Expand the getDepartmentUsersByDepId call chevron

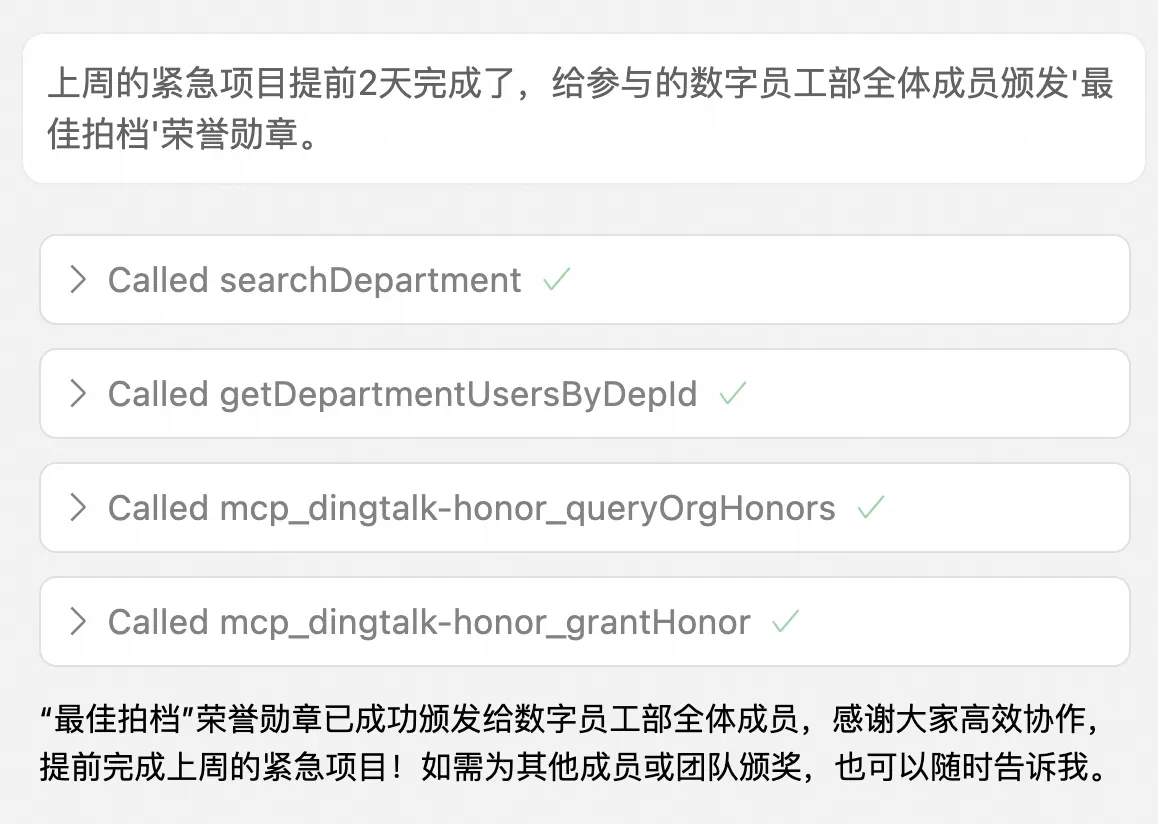(x=77, y=394)
